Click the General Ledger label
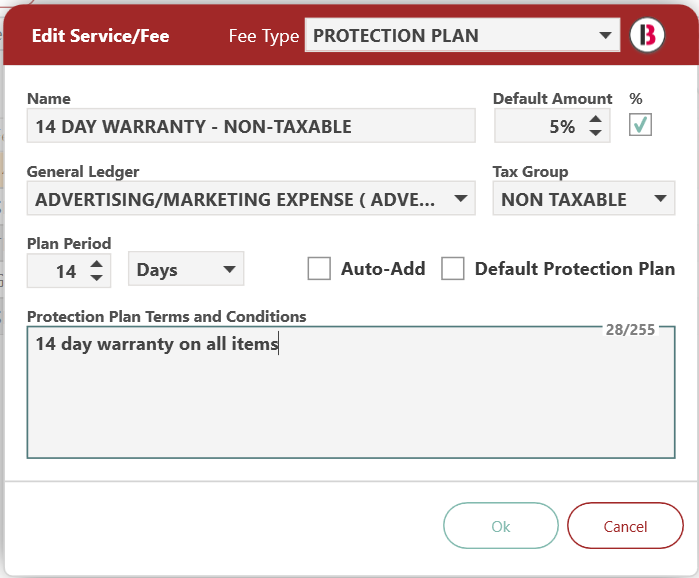The width and height of the screenshot is (699, 578). [83, 172]
